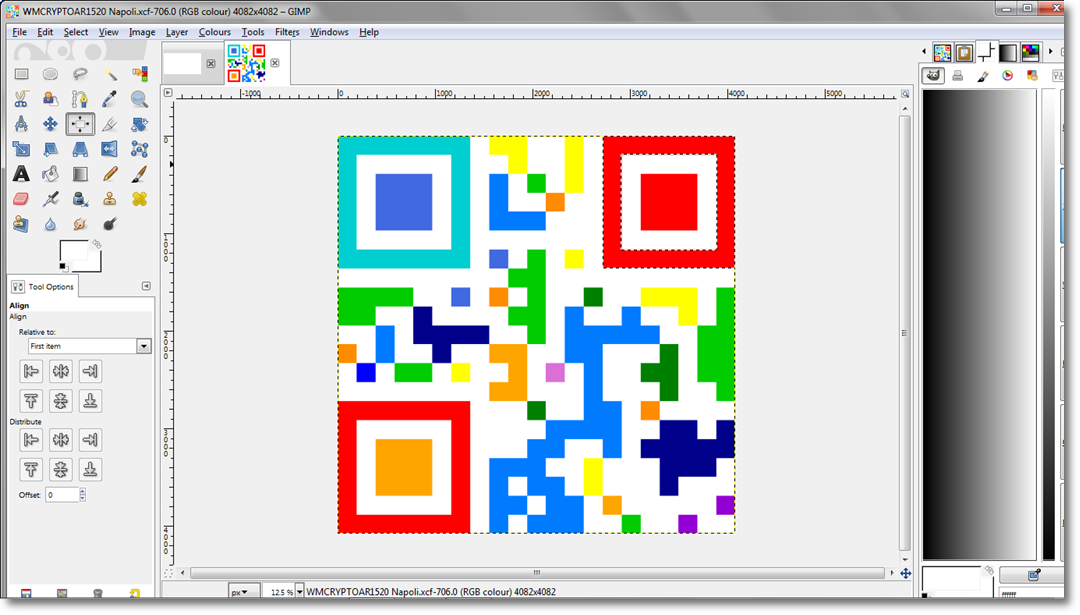Choose the Free Select lasso tool
The height and width of the screenshot is (615, 1080).
pyautogui.click(x=80, y=74)
